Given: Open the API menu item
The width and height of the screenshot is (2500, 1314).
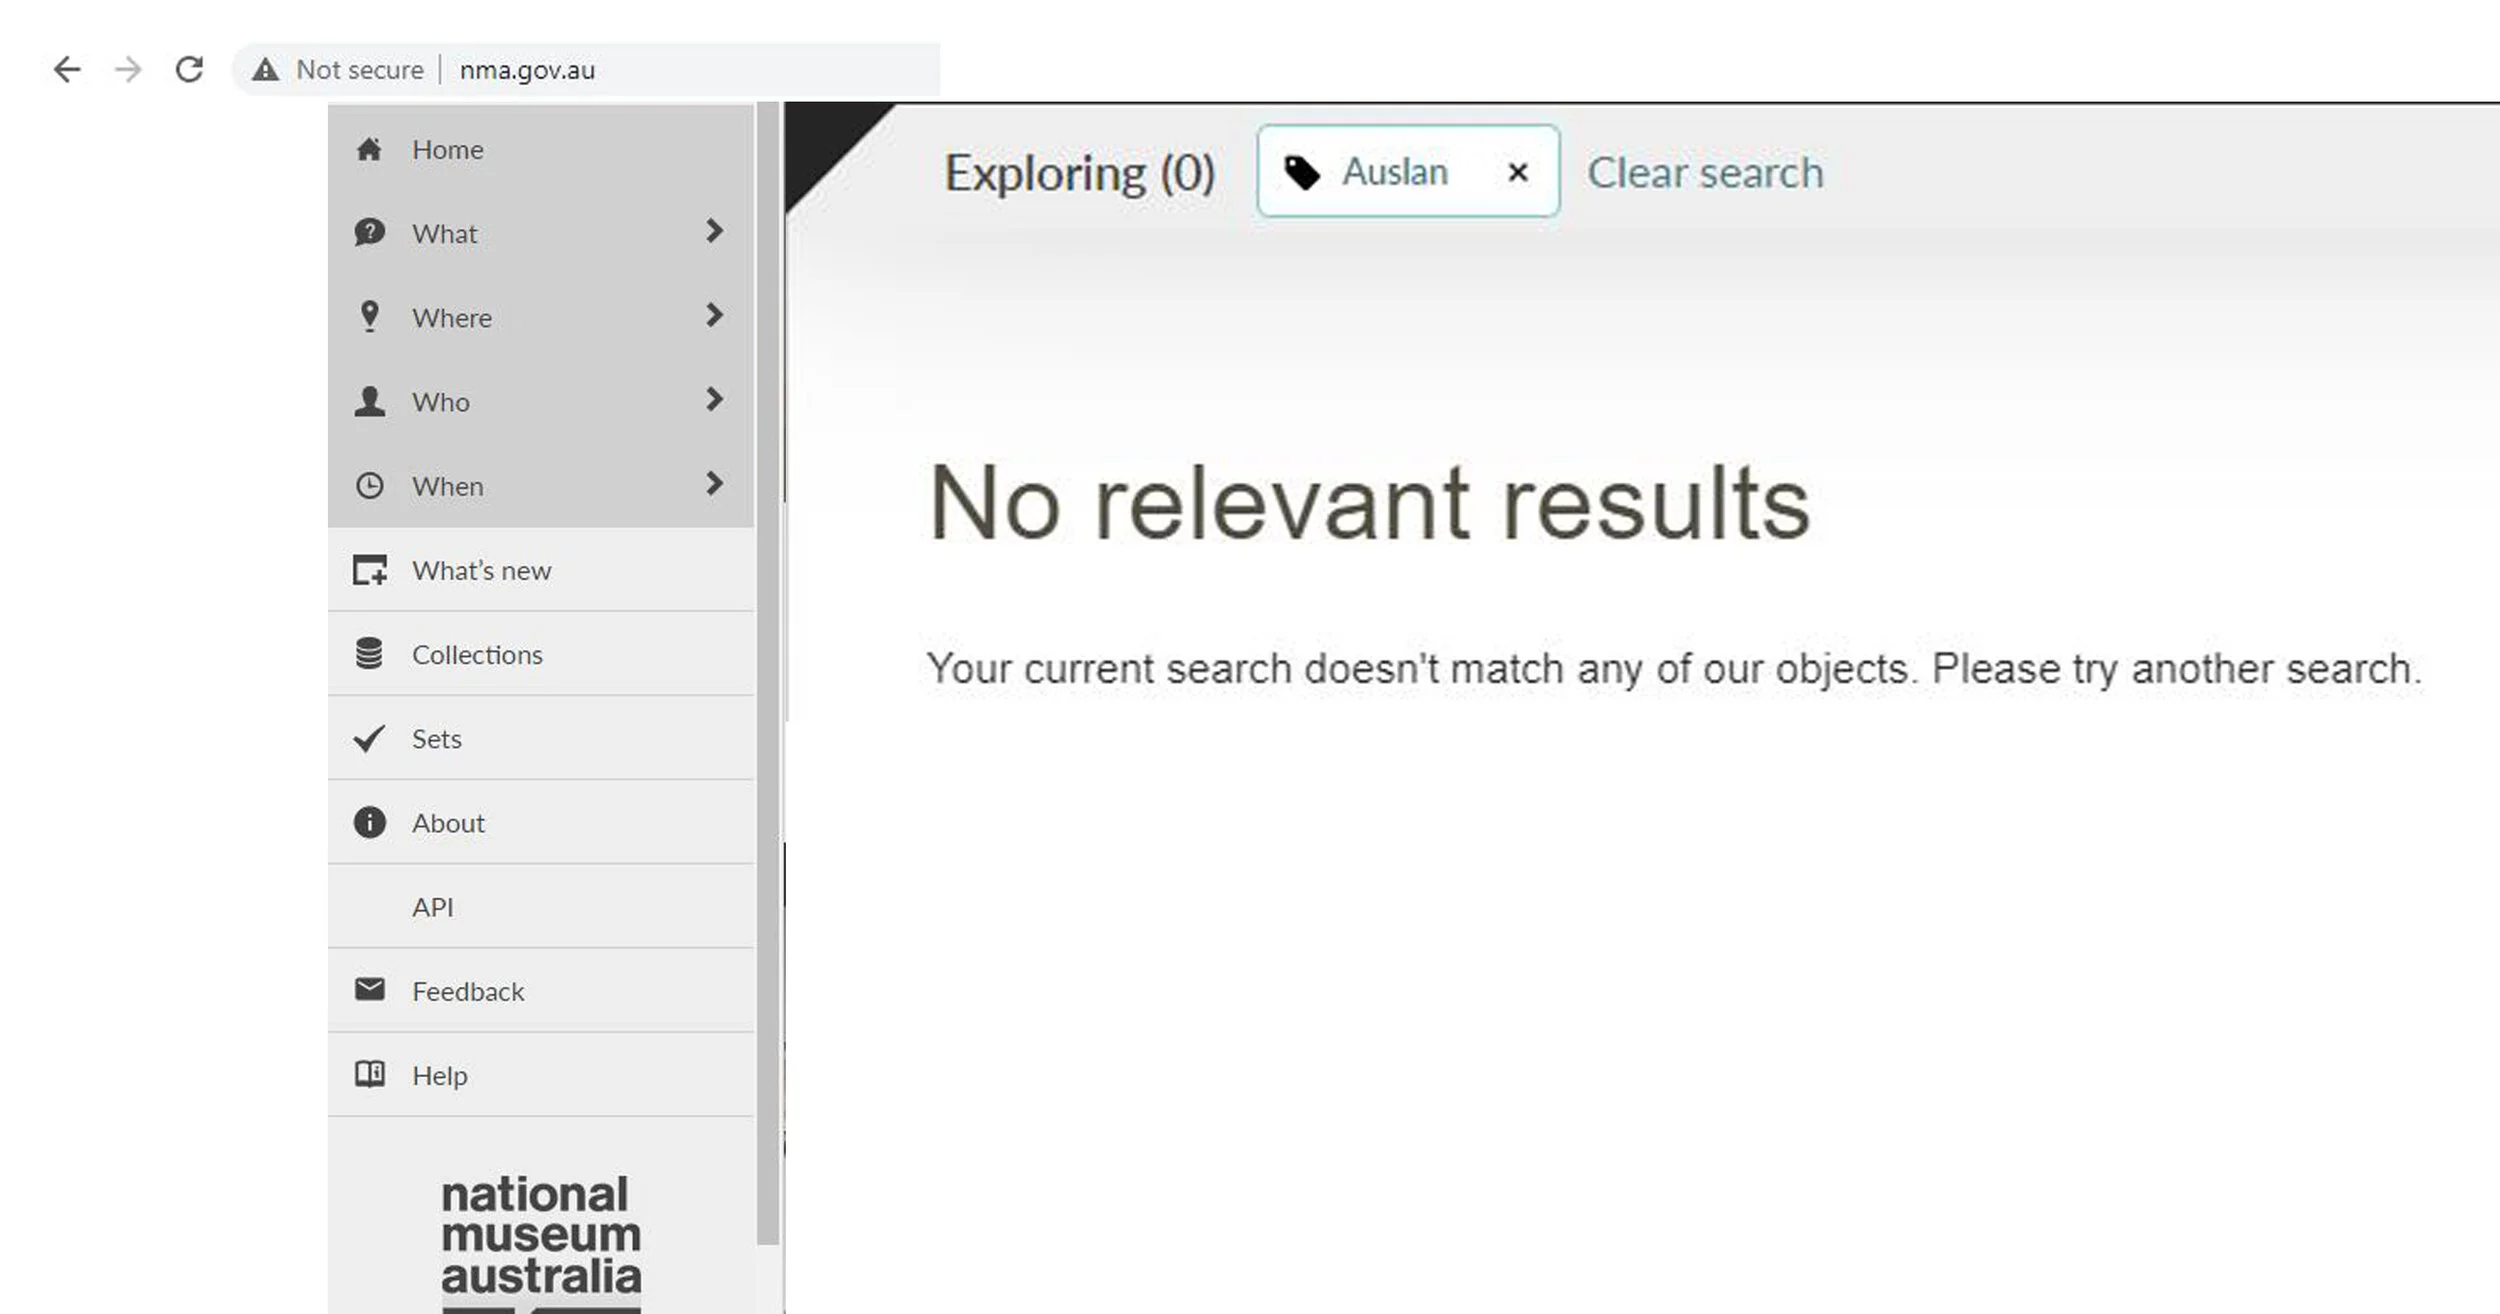Looking at the screenshot, I should 432,907.
